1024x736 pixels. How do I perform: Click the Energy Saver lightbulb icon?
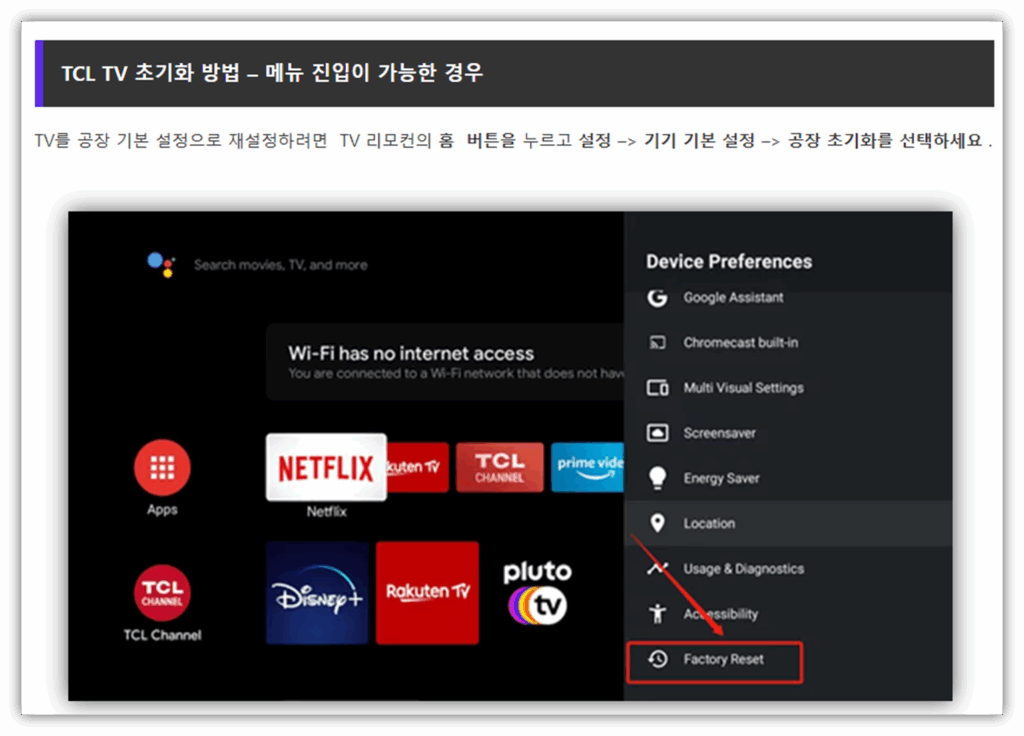(657, 478)
